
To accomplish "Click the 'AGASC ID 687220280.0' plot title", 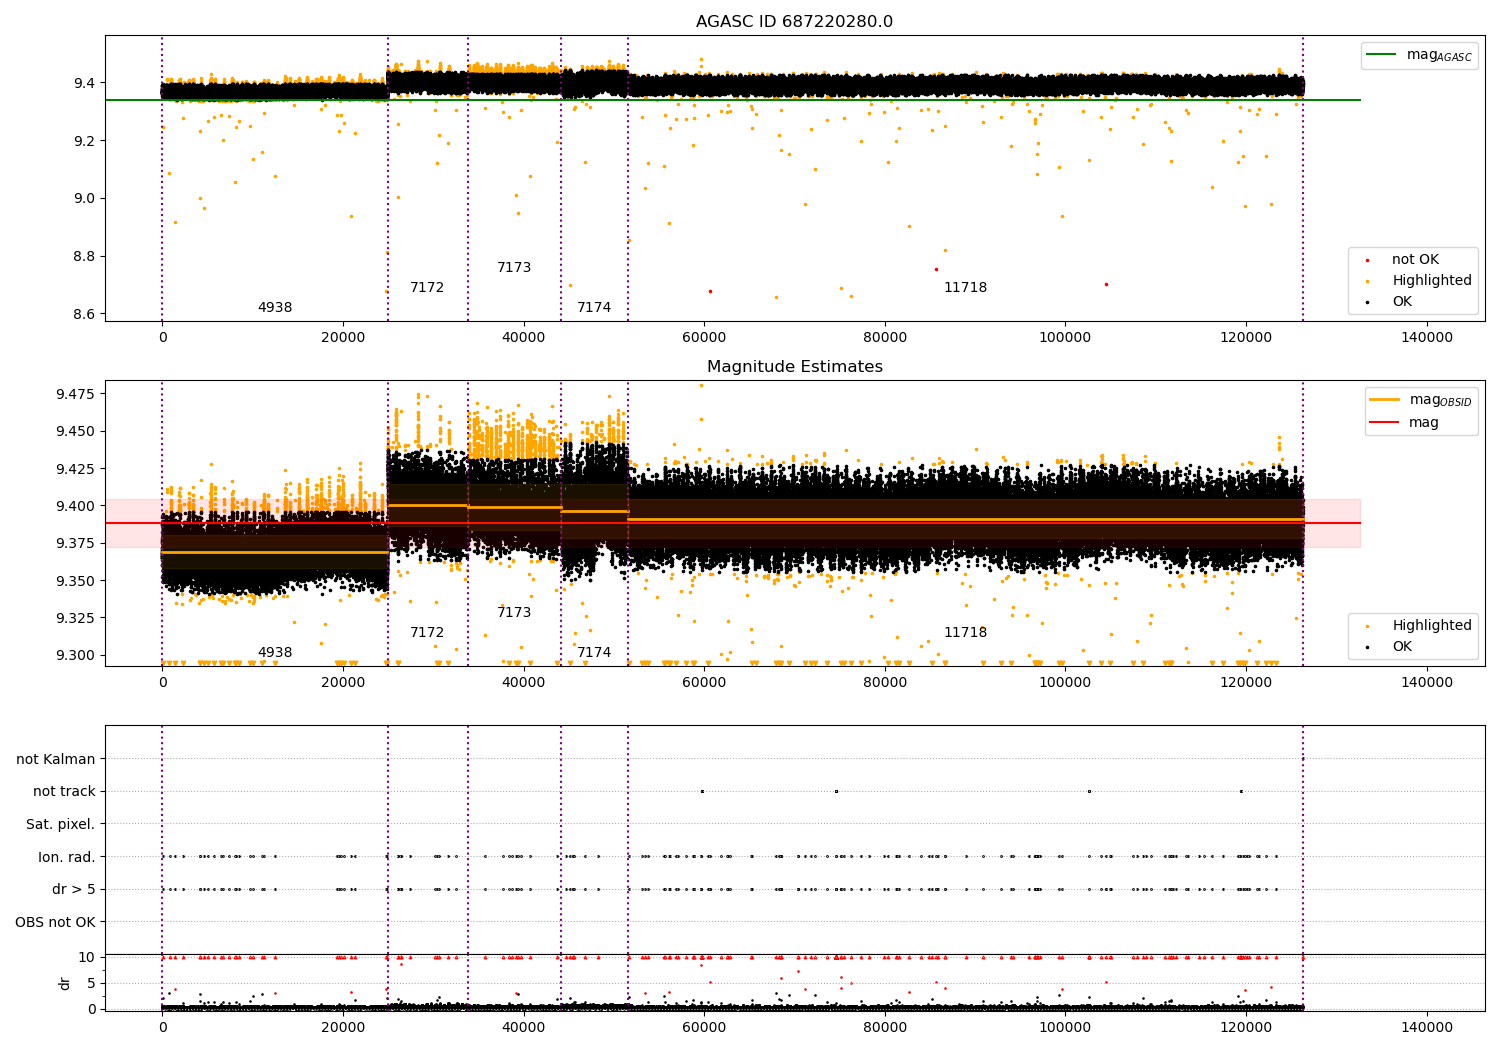I will [794, 22].
